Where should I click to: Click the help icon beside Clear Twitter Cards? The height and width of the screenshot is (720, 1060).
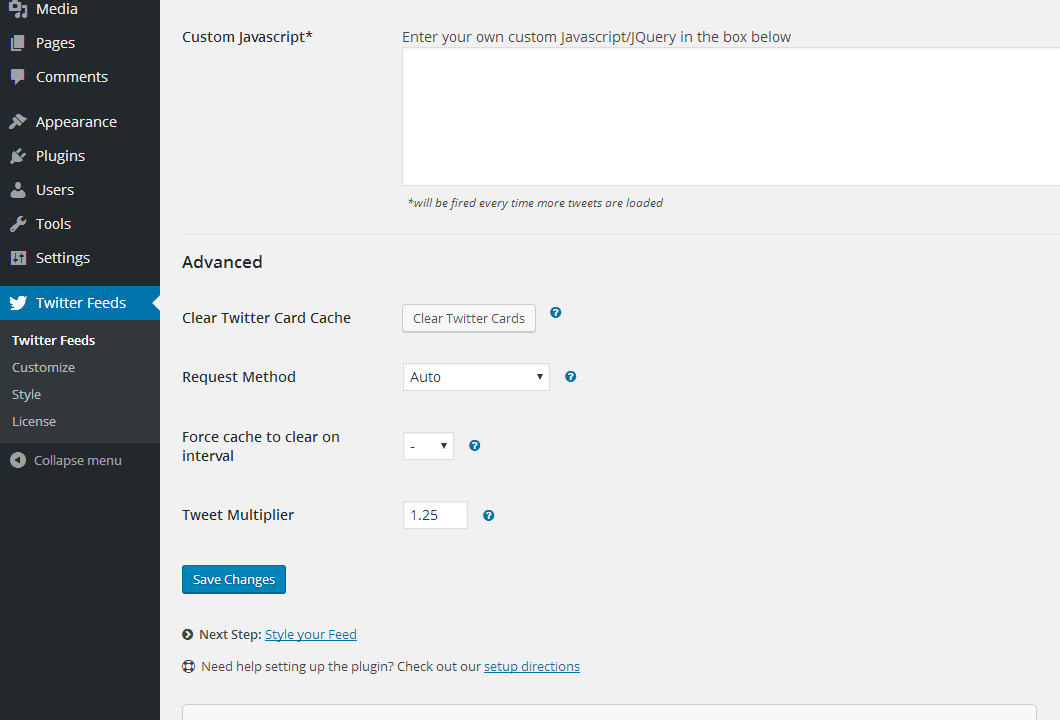tap(556, 313)
